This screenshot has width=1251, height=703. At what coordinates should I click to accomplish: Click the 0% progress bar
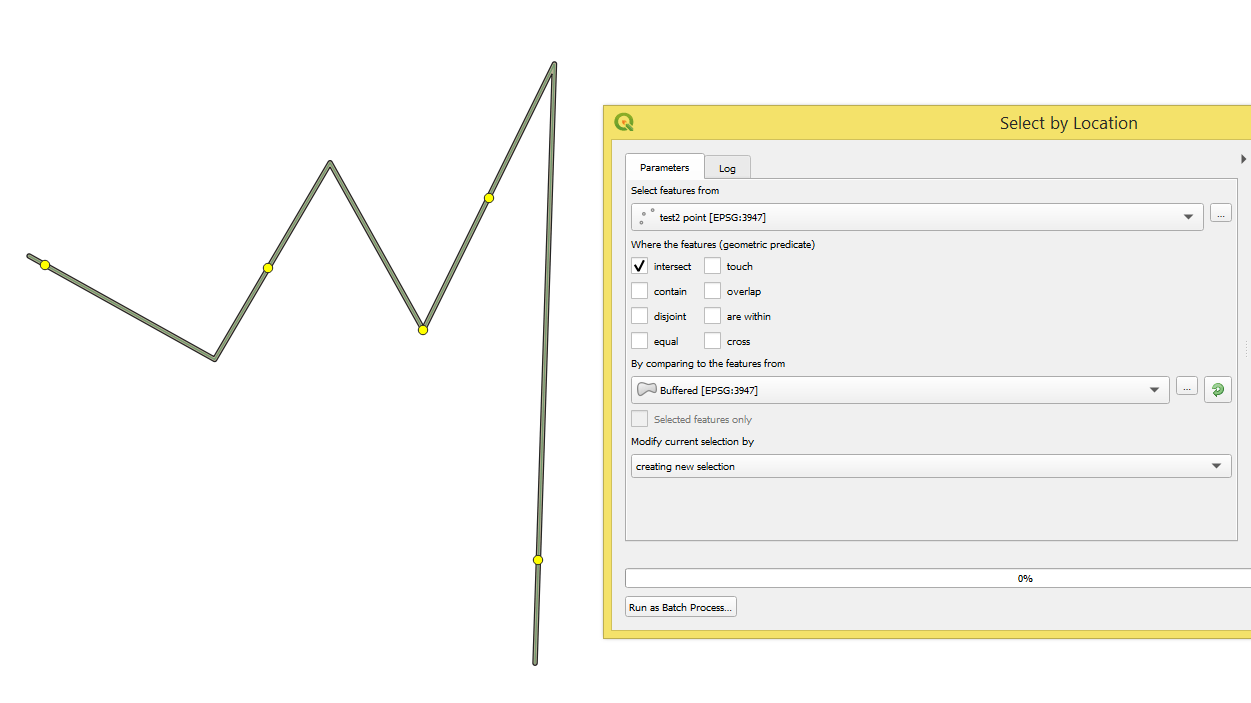pyautogui.click(x=1024, y=577)
